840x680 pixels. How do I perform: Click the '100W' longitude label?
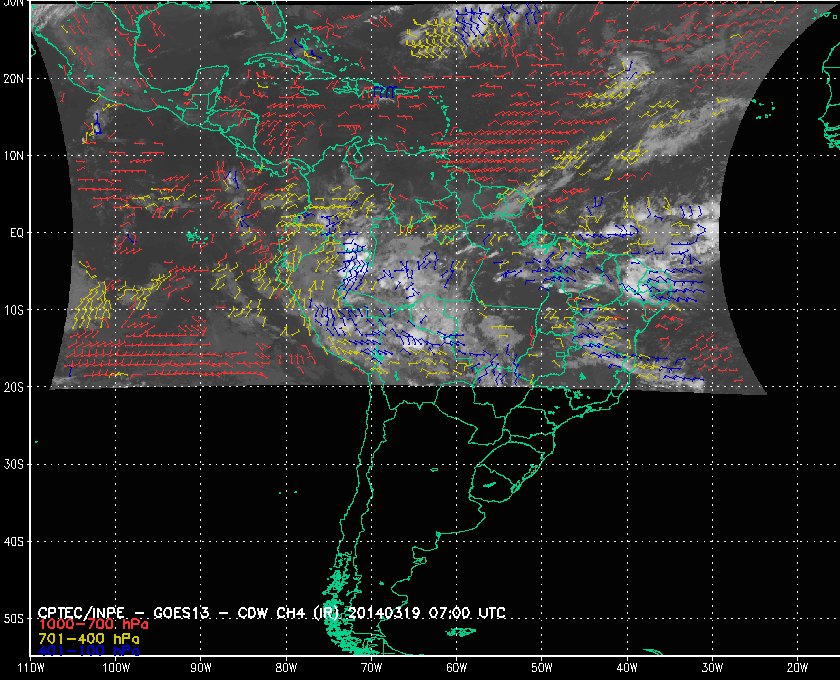coord(116,668)
